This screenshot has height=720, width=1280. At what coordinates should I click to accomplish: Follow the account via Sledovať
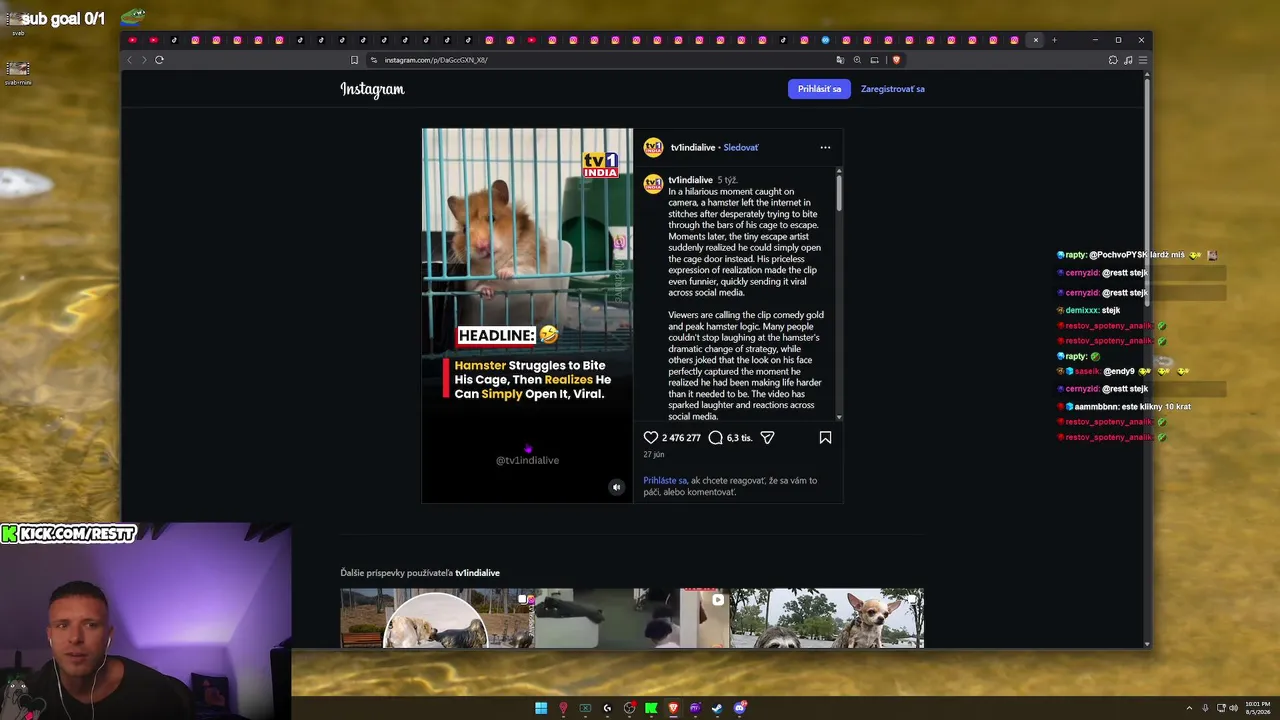(x=741, y=148)
